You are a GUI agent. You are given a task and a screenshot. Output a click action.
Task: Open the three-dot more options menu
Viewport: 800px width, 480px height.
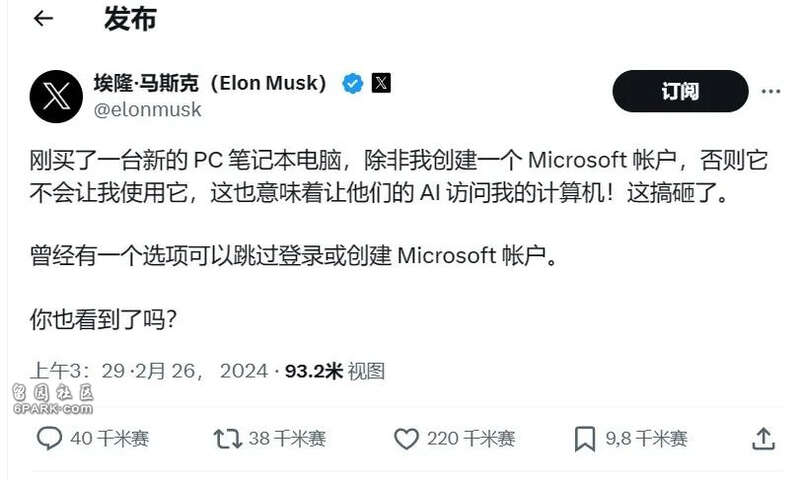coord(770,91)
